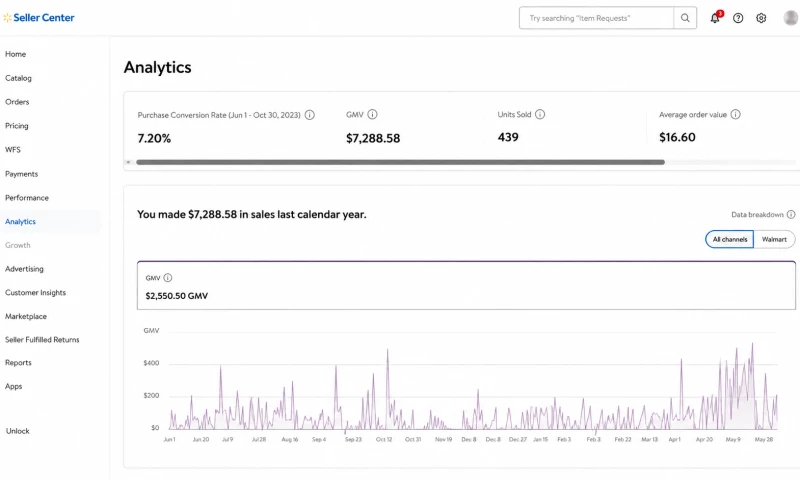
Task: Click the sales last calendar year headline
Action: coord(252,214)
